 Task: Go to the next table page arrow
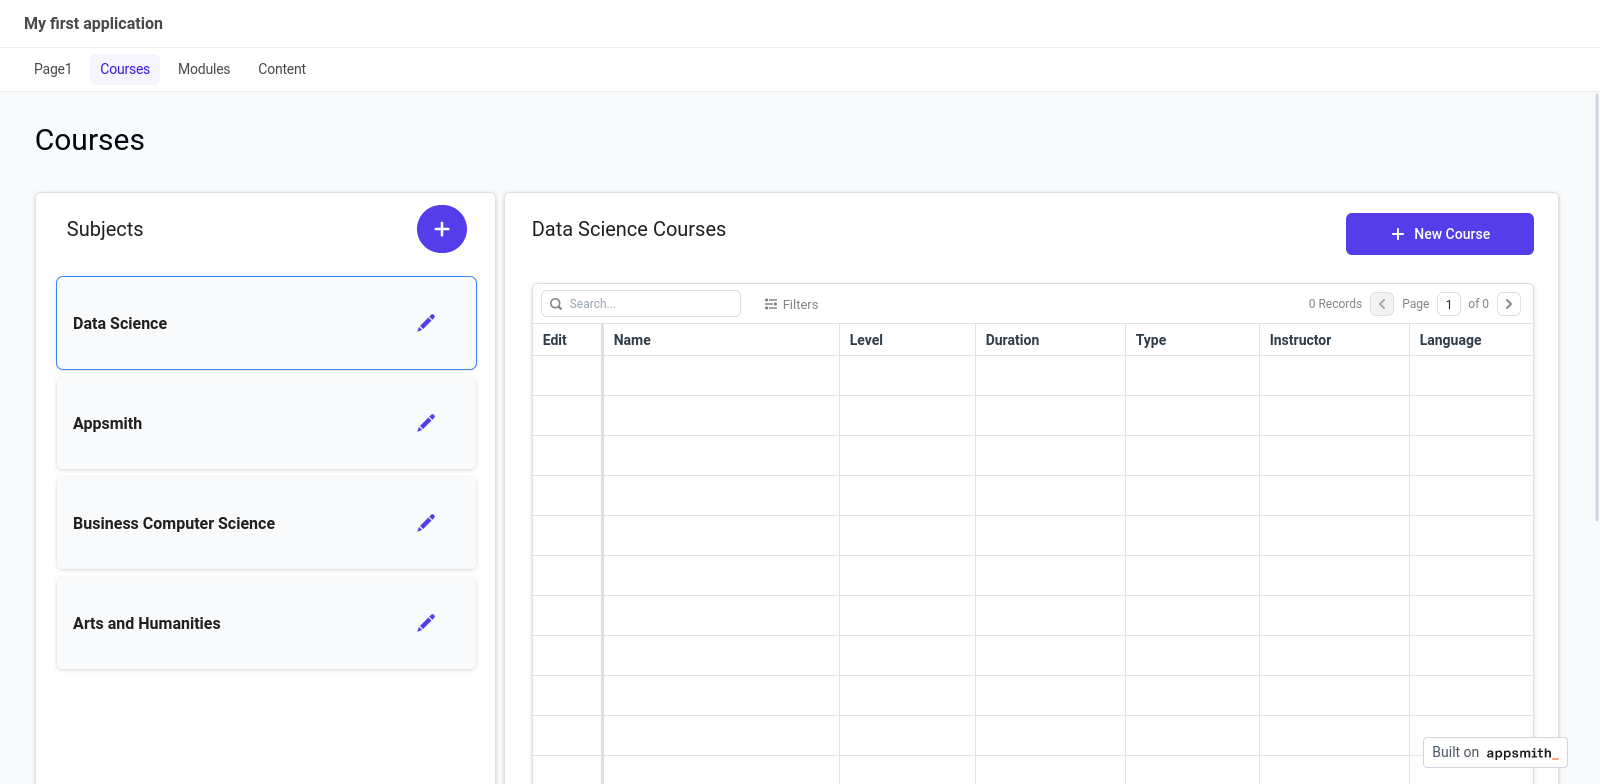(1508, 304)
